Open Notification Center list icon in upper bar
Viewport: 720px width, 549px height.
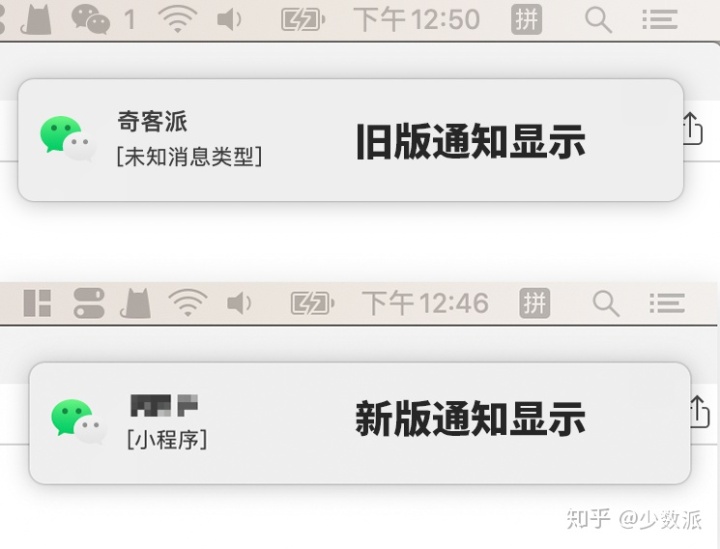659,20
